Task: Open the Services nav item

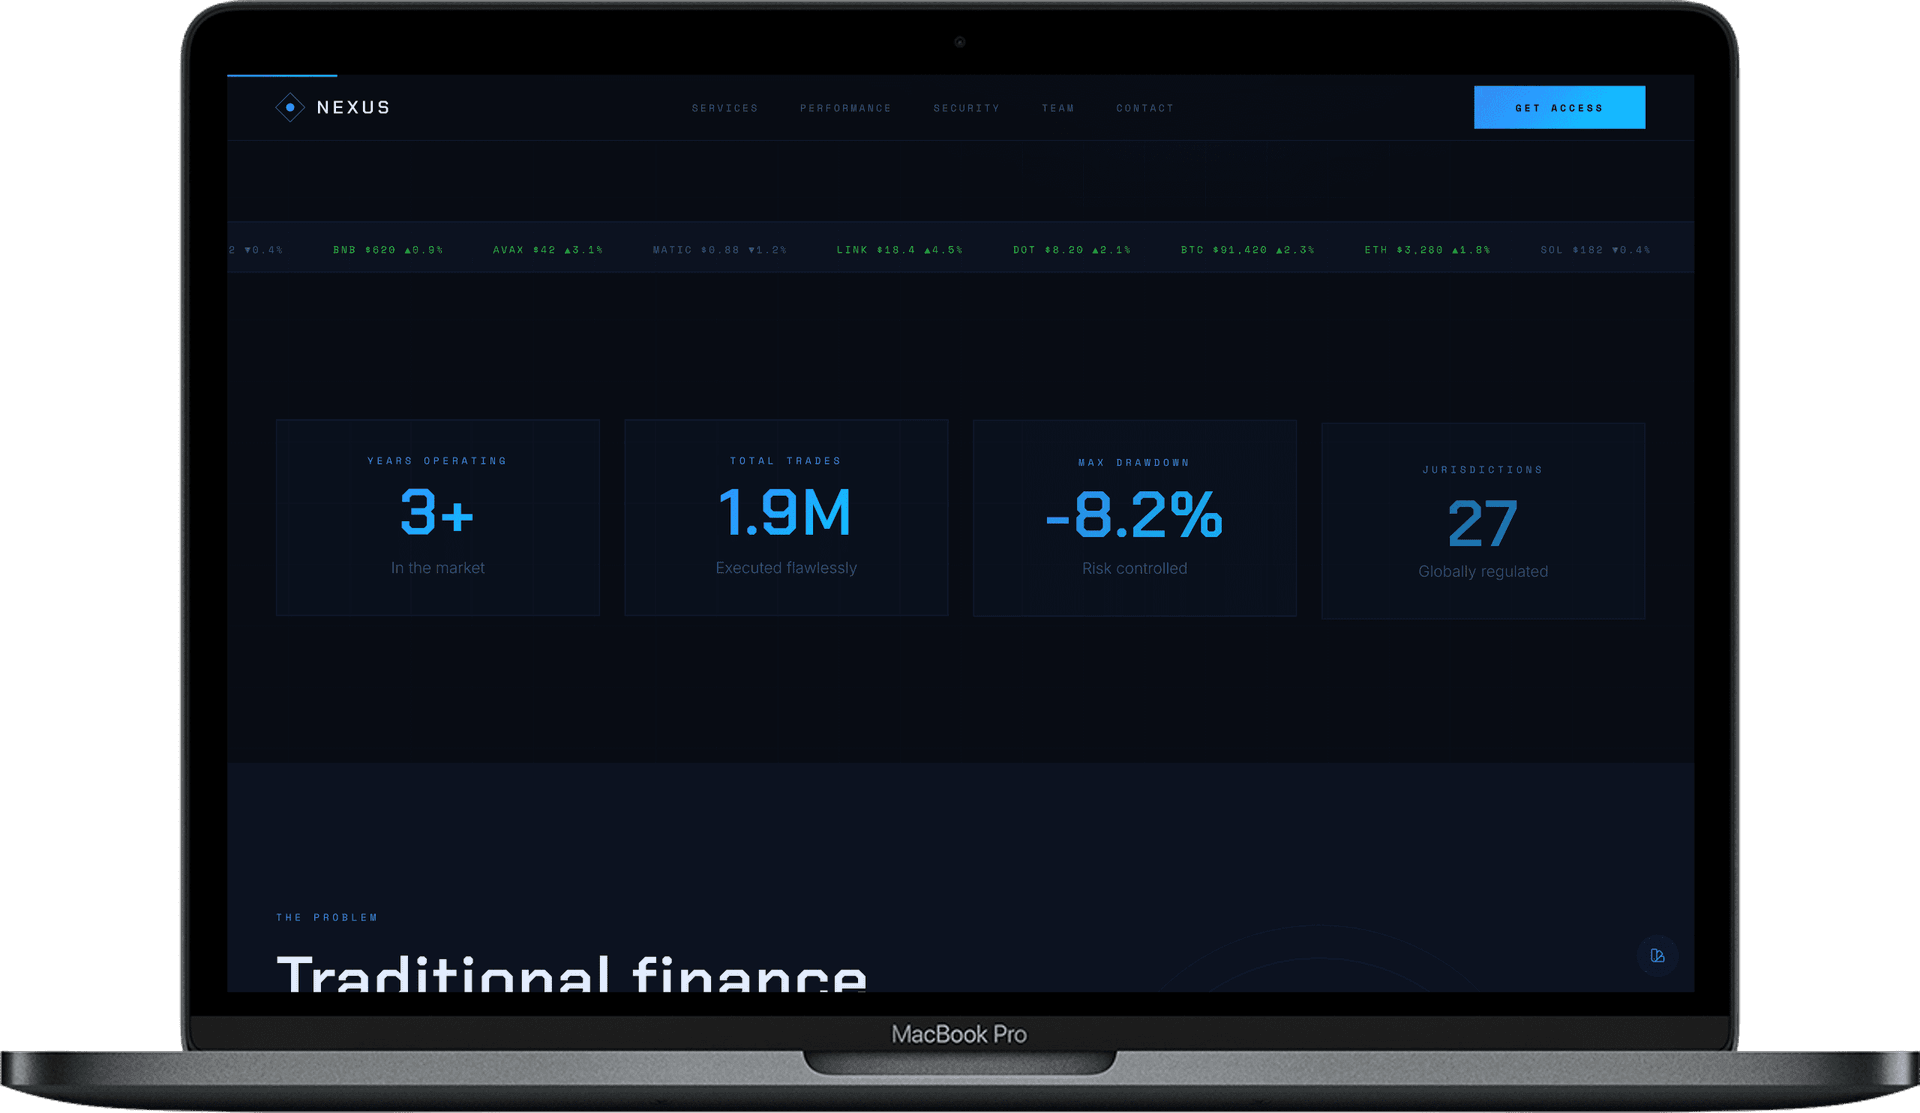Action: 725,108
